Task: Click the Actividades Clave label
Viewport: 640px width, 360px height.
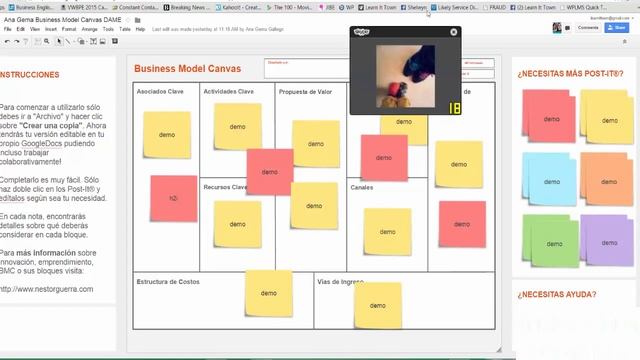Action: click(x=229, y=91)
